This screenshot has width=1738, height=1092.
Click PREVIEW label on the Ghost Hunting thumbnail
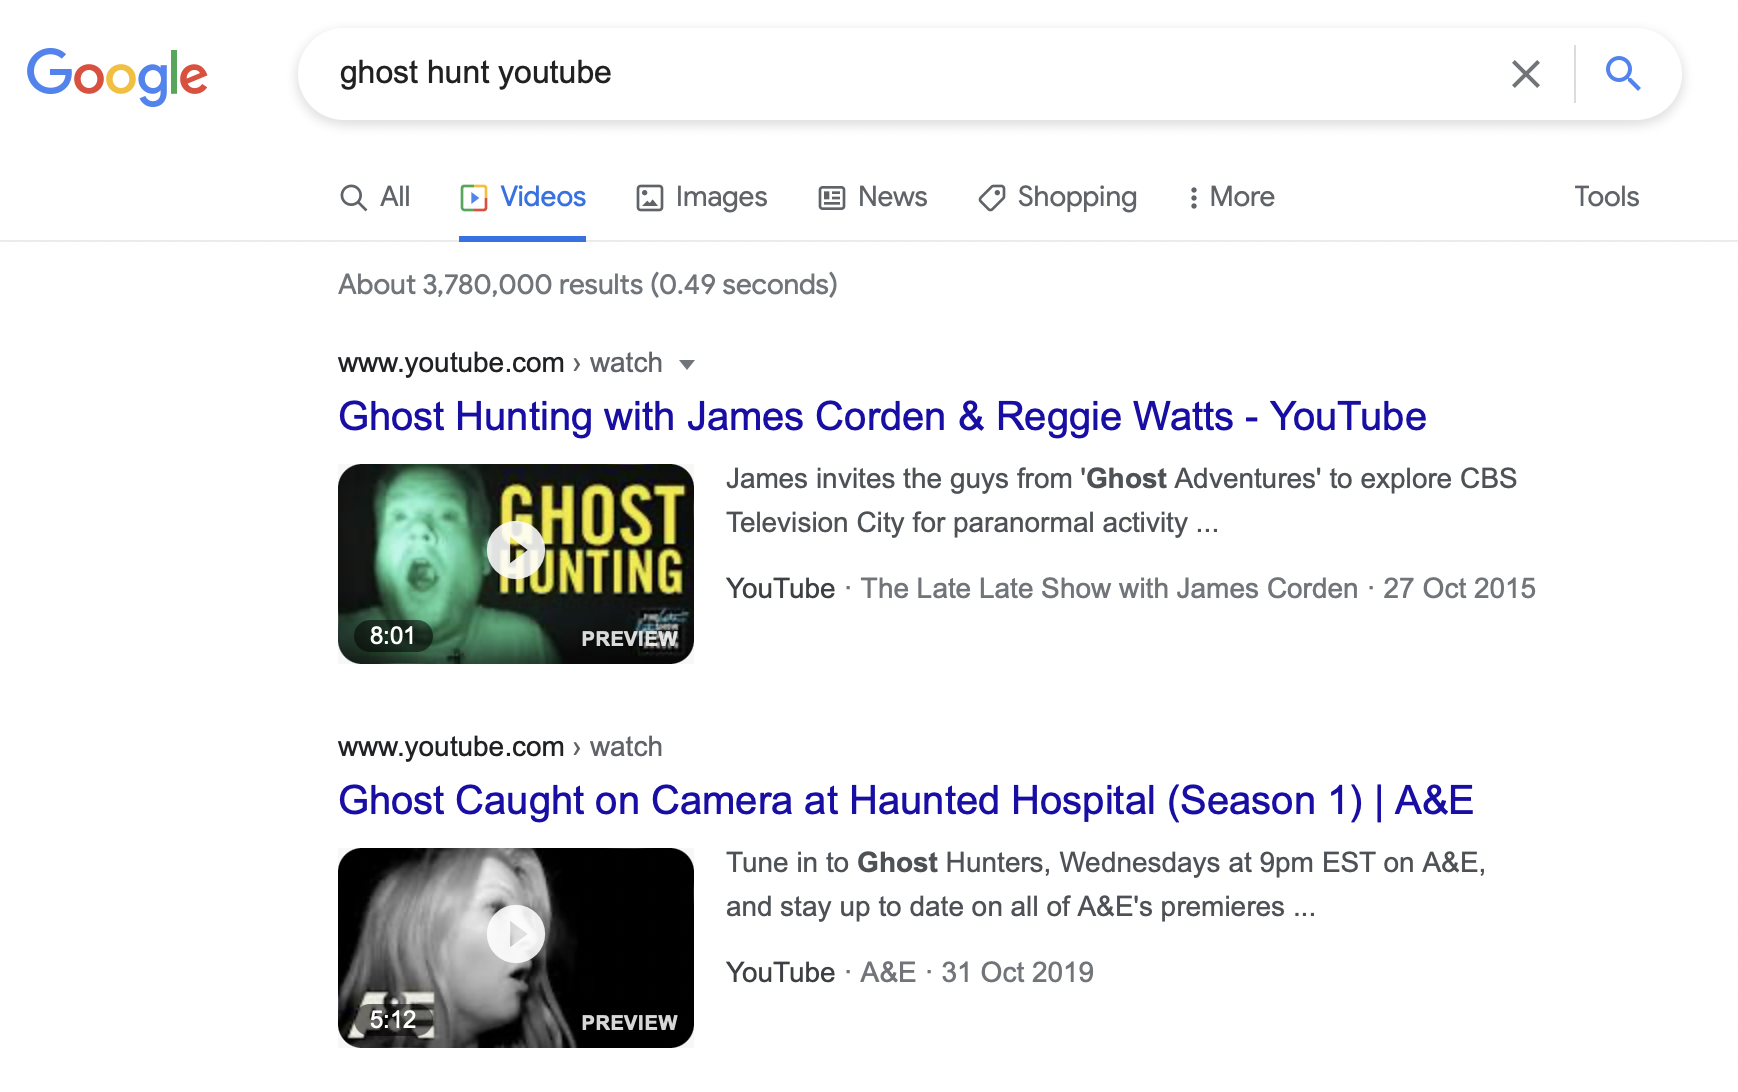pos(629,638)
